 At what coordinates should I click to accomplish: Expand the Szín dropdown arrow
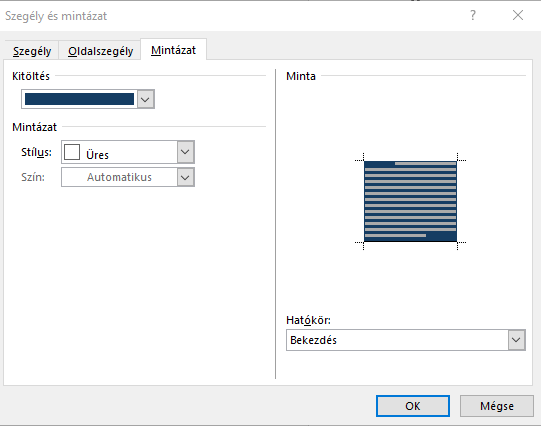click(185, 177)
